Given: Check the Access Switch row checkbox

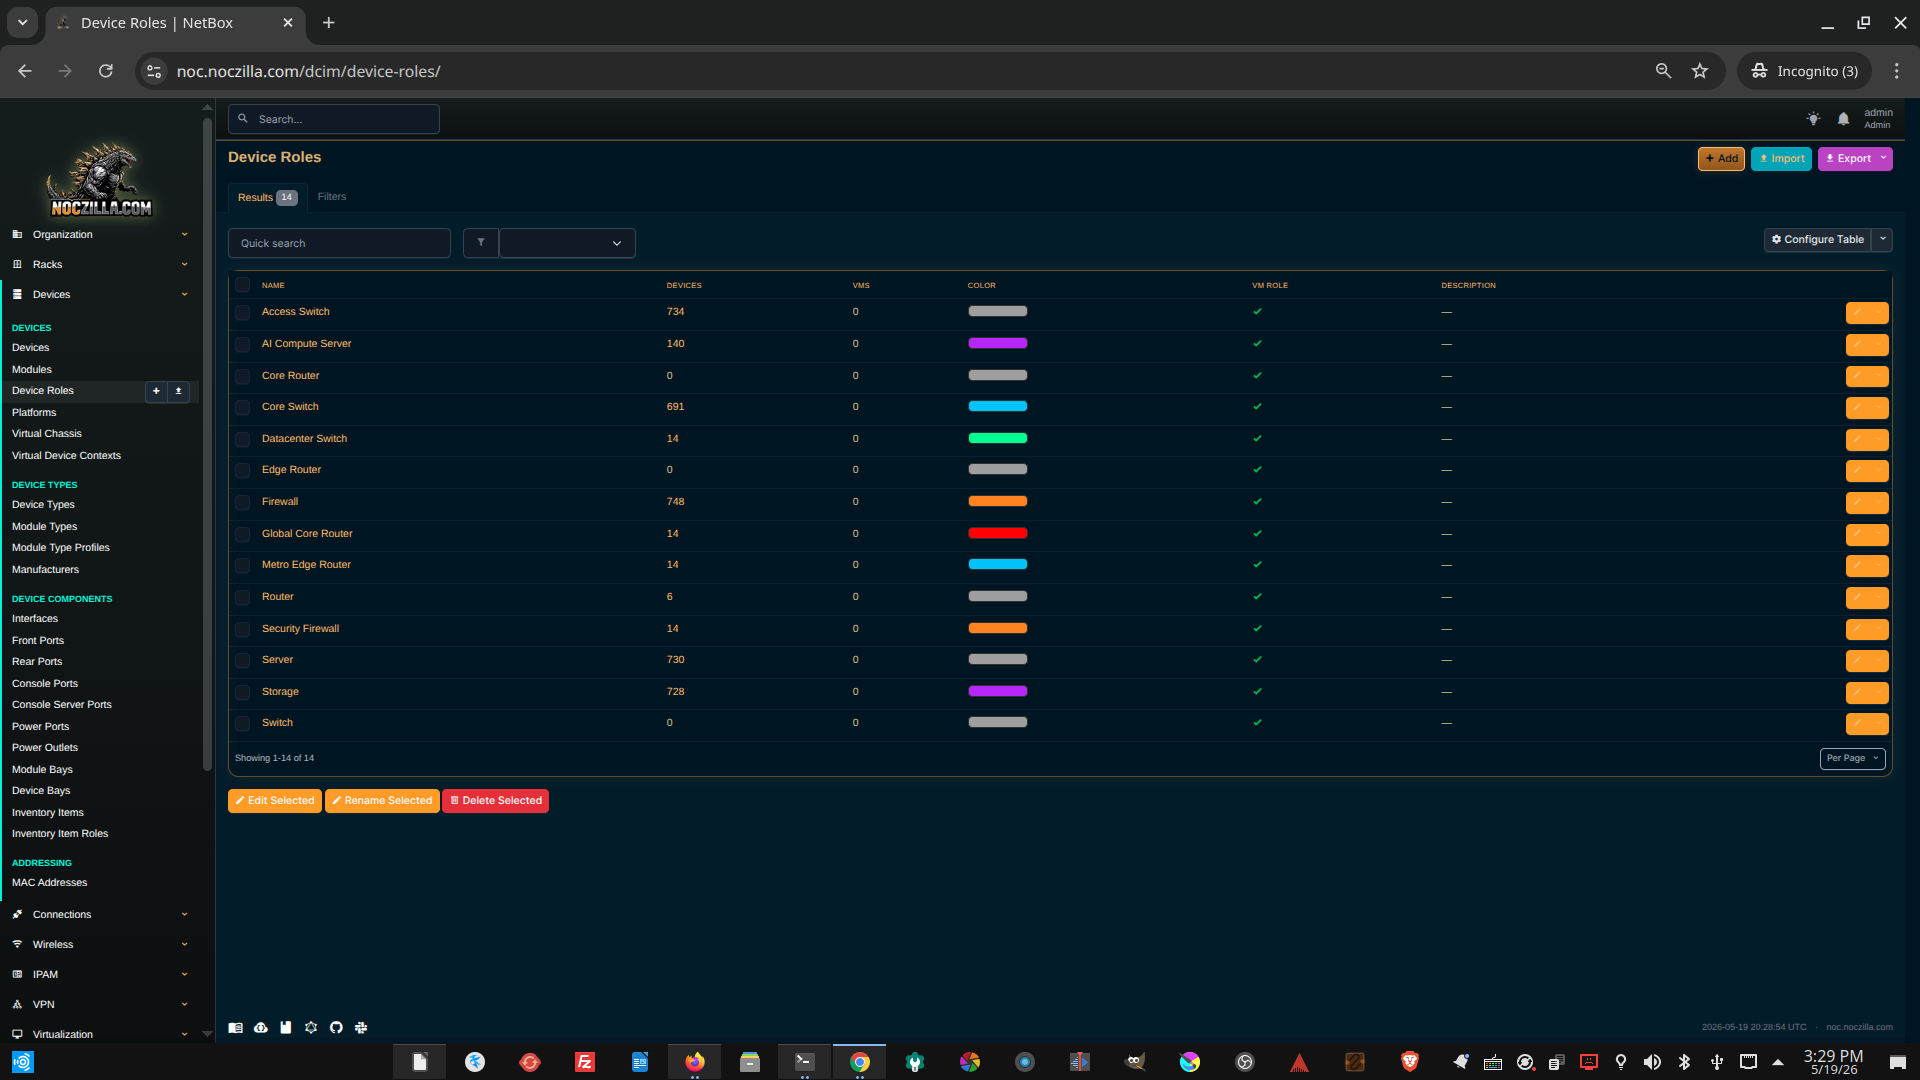Looking at the screenshot, I should (242, 313).
